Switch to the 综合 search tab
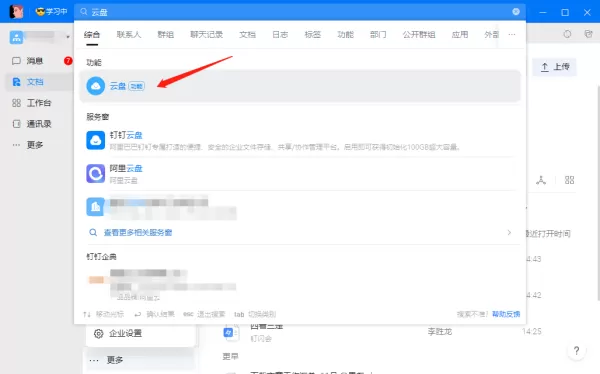The width and height of the screenshot is (600, 374). (x=92, y=35)
